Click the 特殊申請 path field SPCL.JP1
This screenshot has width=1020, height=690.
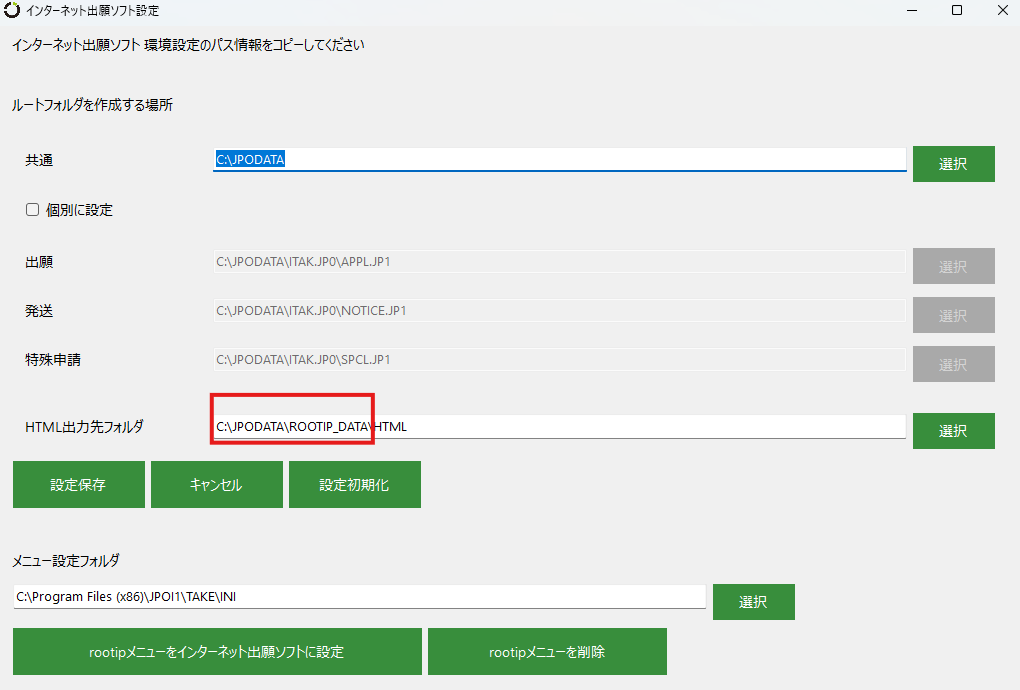[x=559, y=360]
